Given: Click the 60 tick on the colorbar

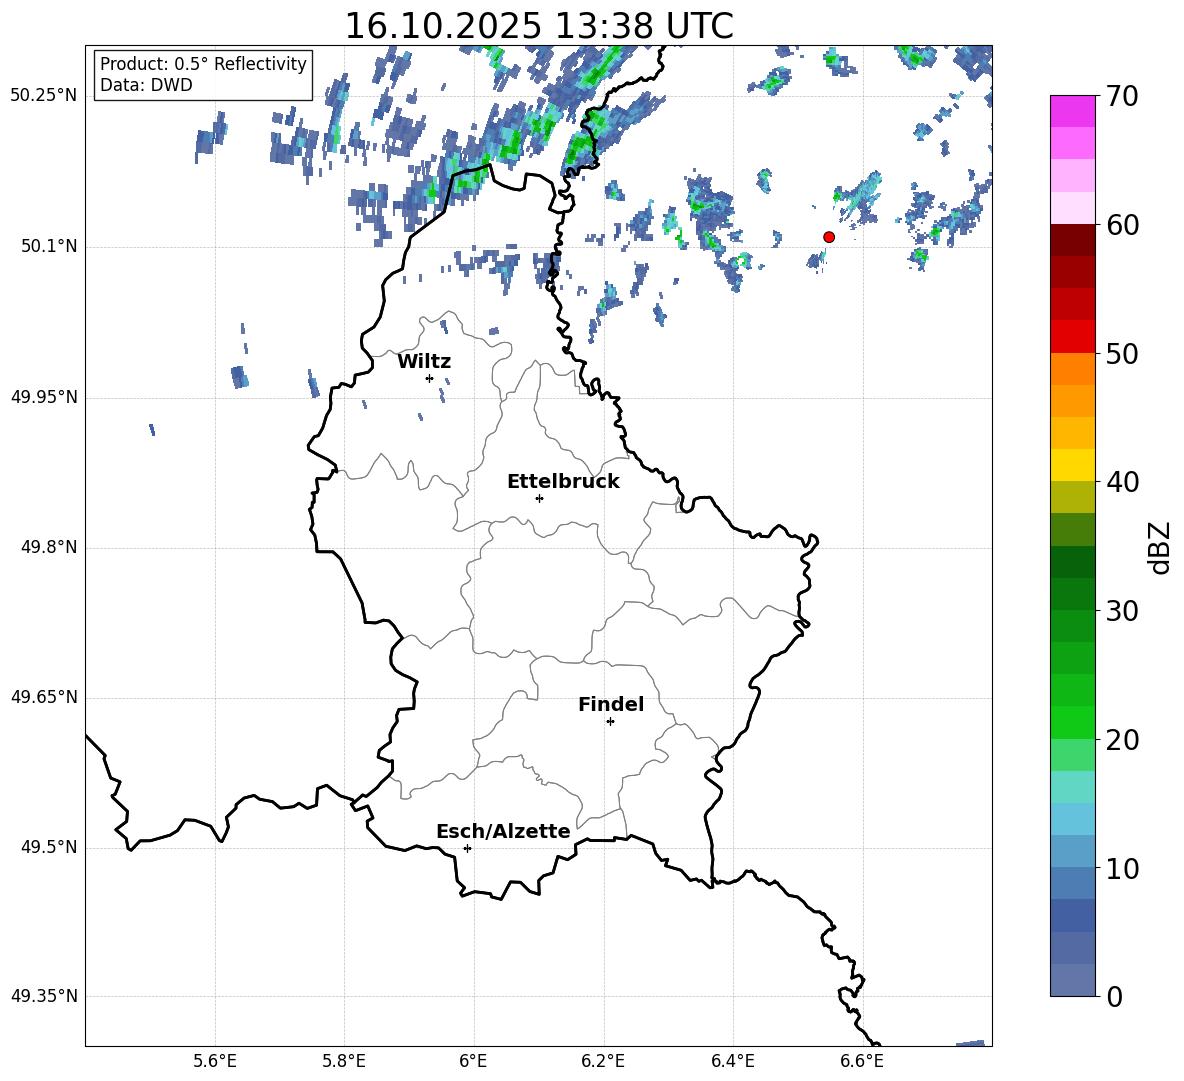Looking at the screenshot, I should 1122,225.
